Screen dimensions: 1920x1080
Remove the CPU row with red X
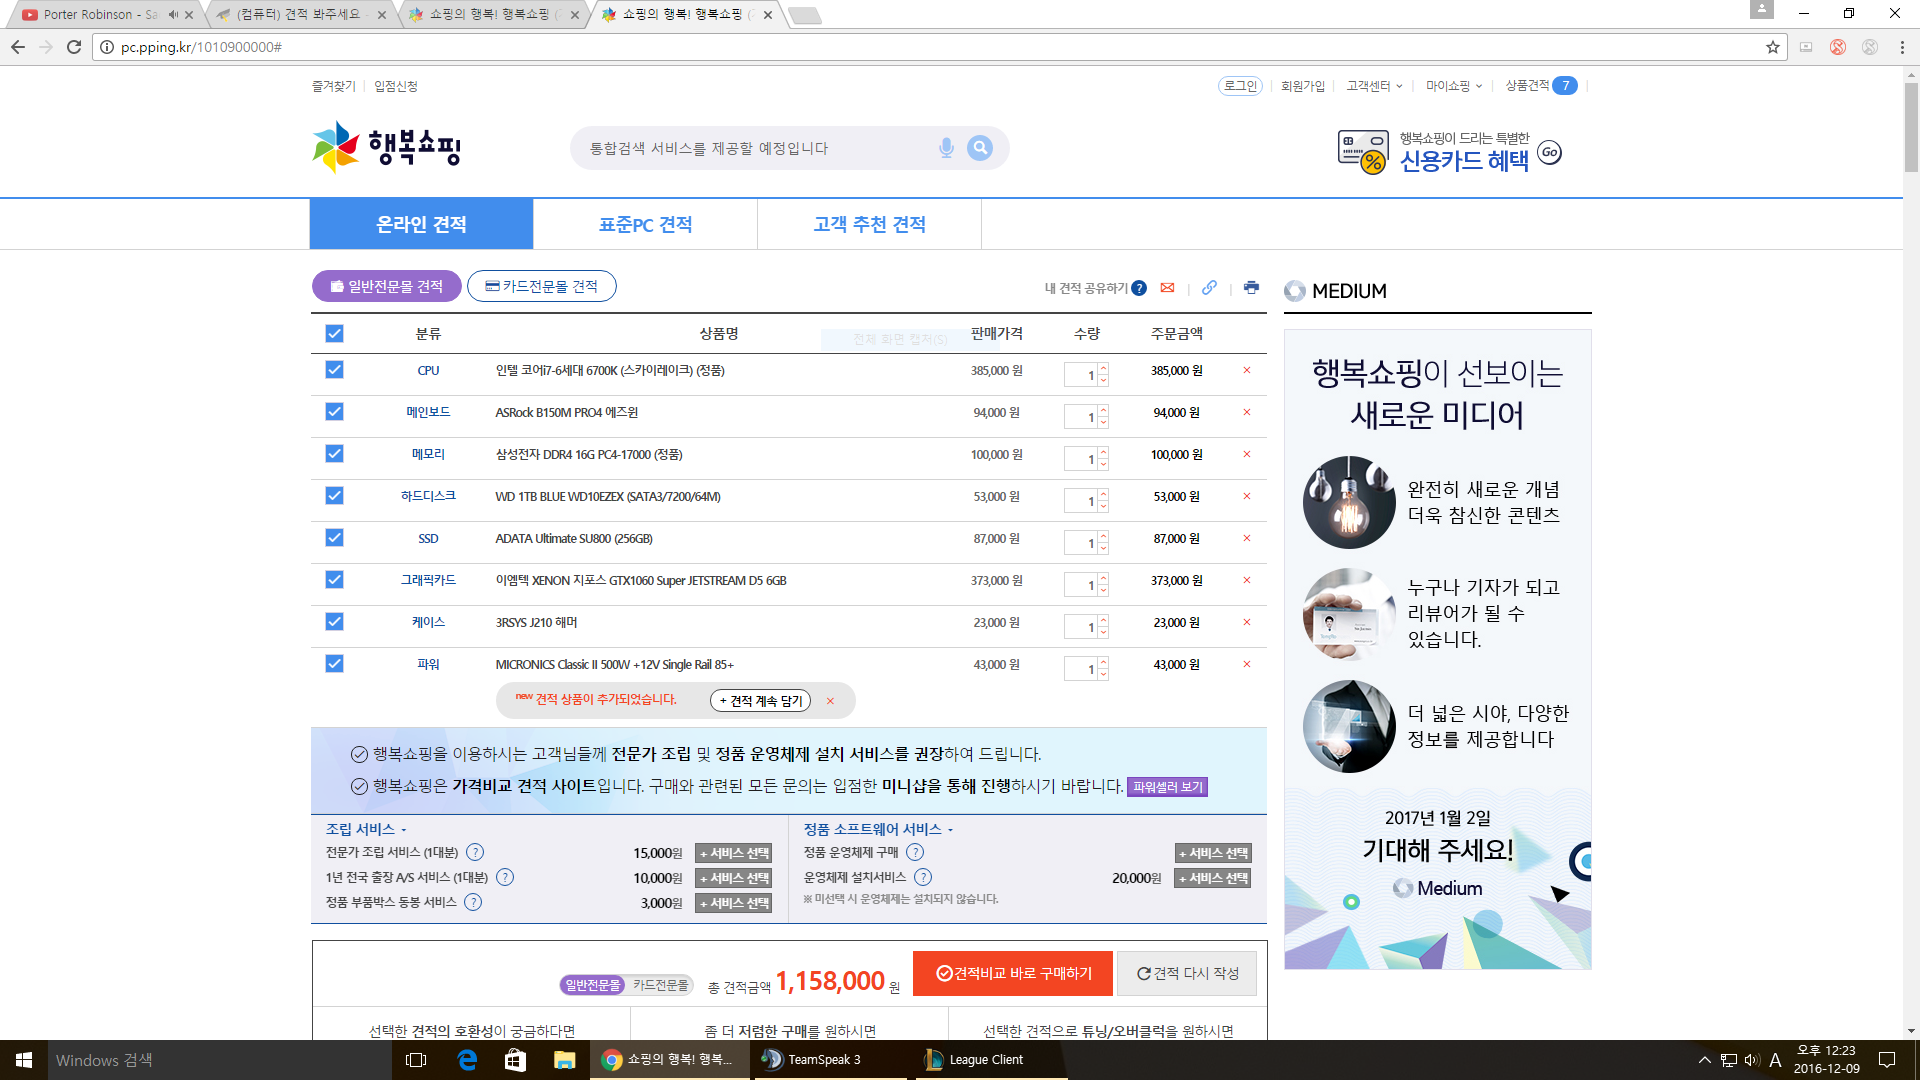point(1247,371)
